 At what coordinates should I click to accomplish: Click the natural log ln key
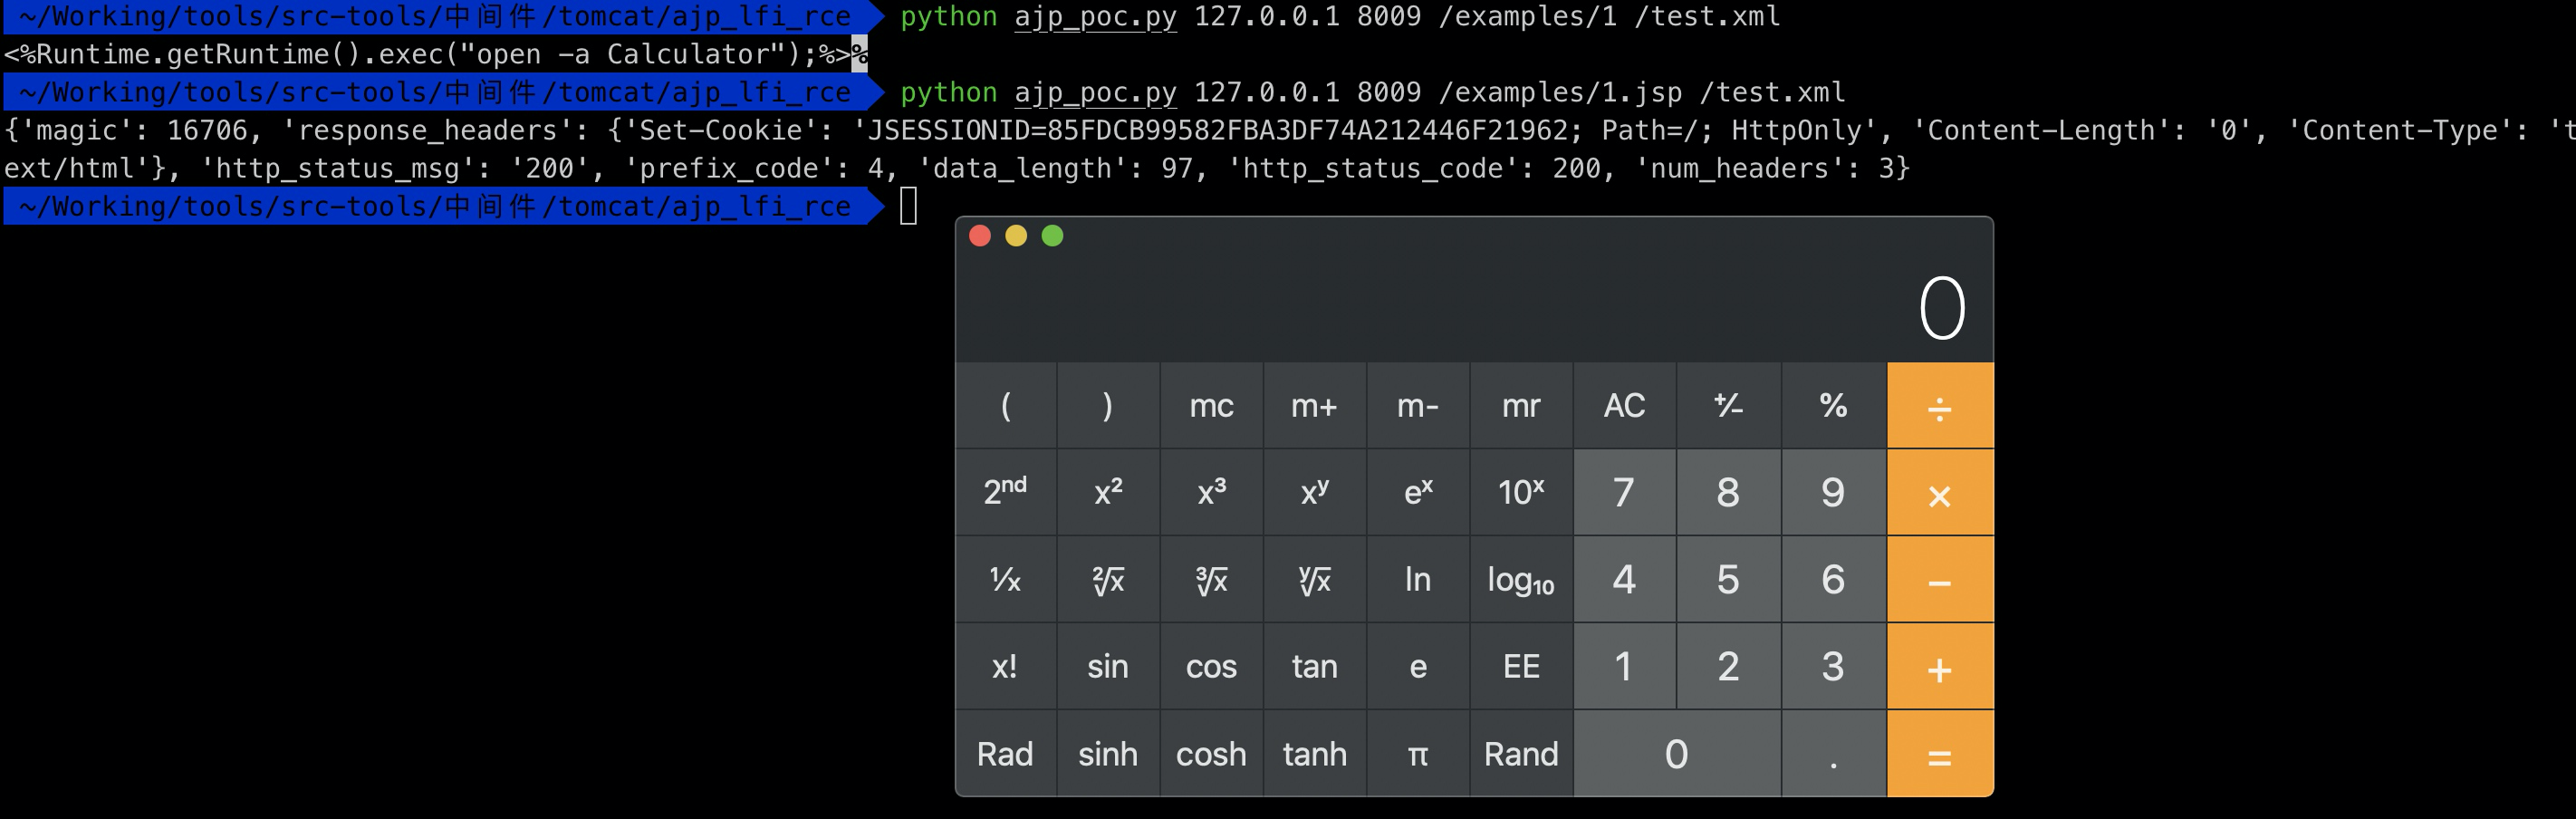[x=1418, y=580]
